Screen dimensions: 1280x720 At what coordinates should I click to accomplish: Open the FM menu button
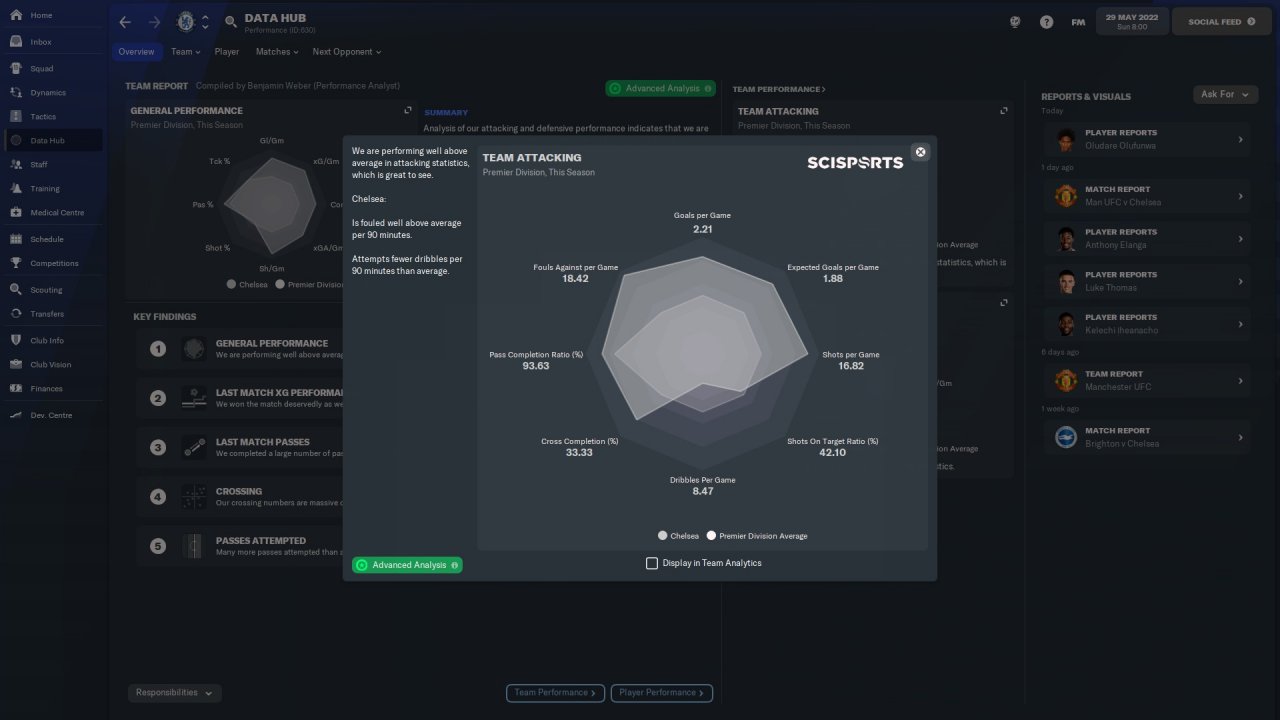[1078, 22]
